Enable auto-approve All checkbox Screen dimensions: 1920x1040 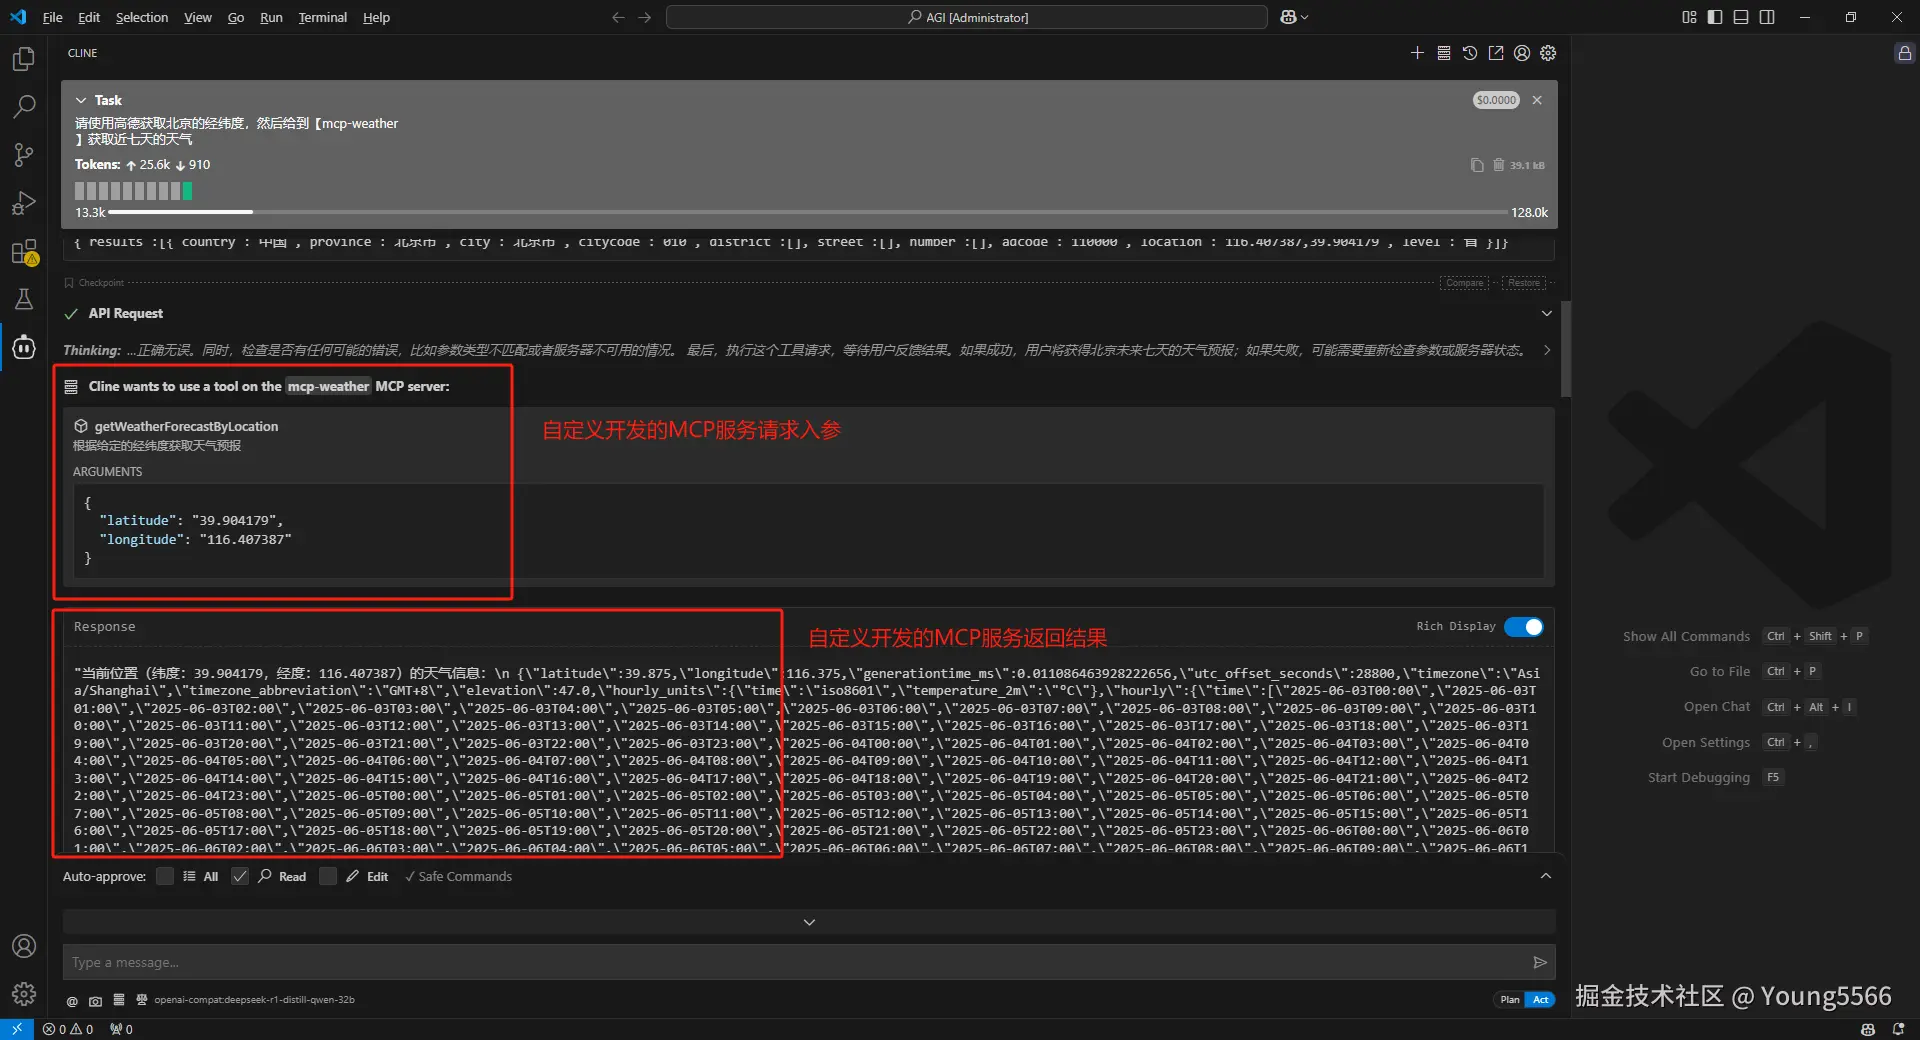(165, 876)
